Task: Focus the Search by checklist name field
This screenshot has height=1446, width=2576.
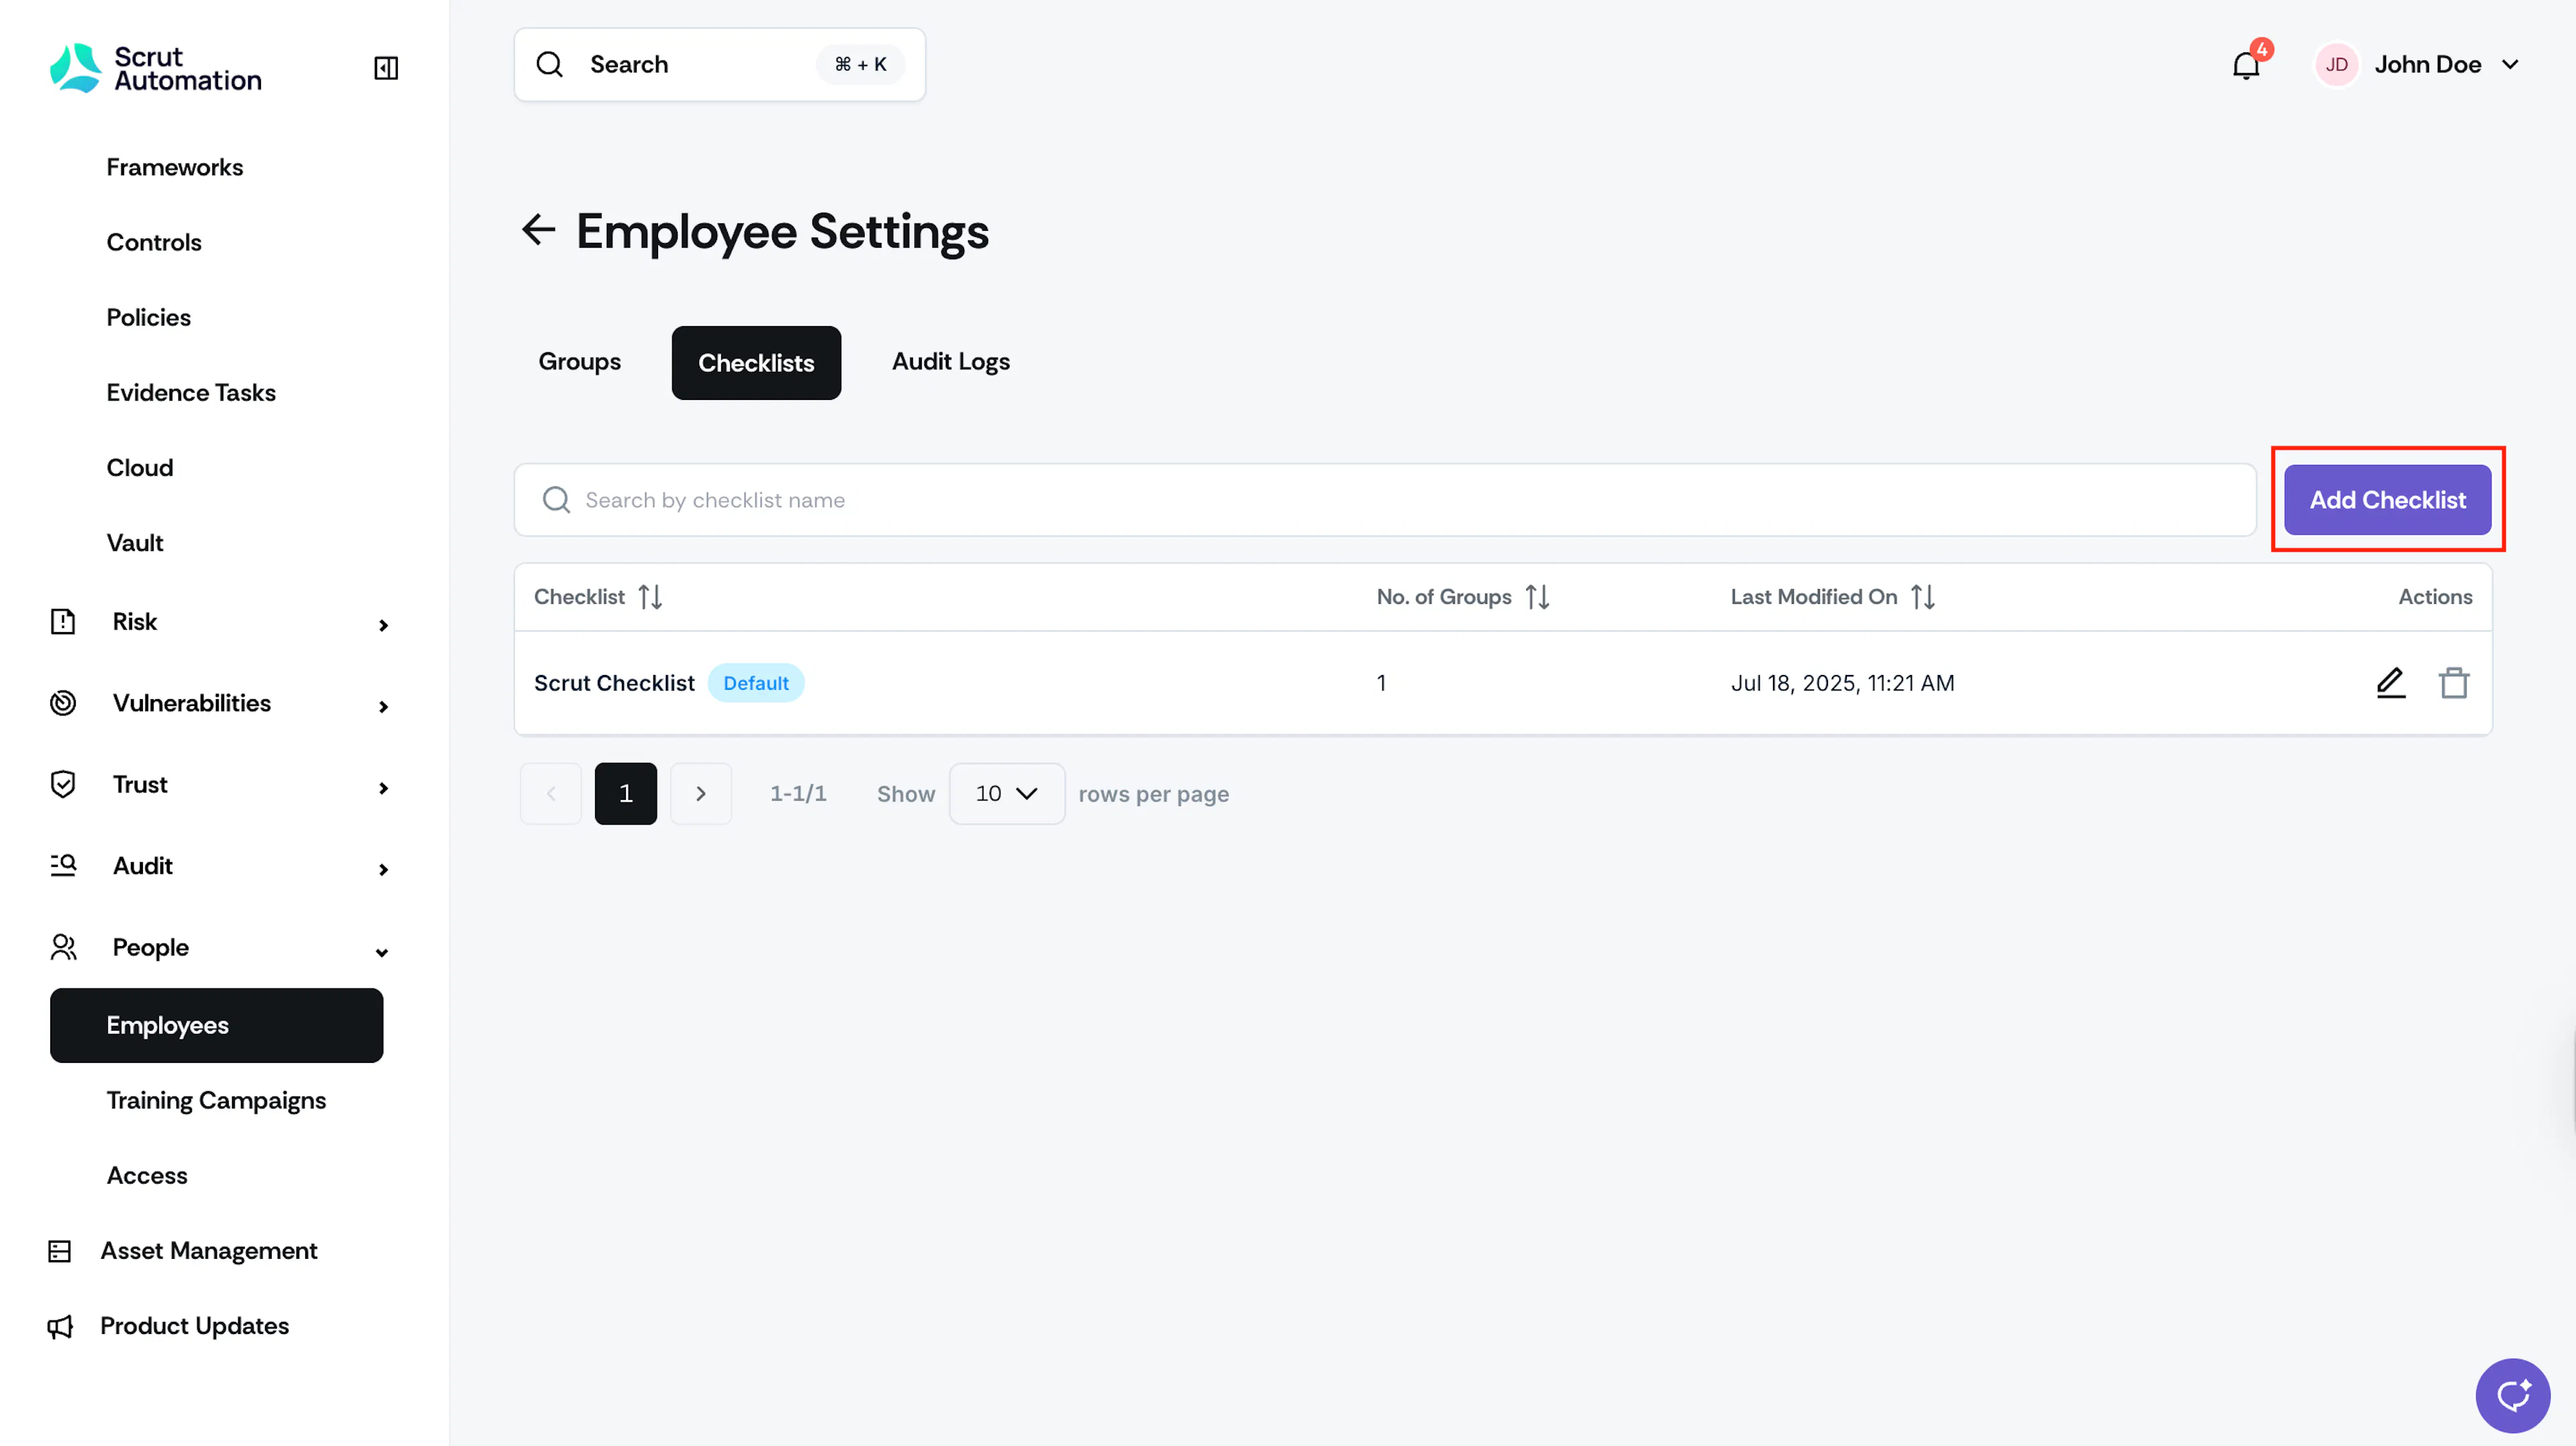Action: (1384, 500)
